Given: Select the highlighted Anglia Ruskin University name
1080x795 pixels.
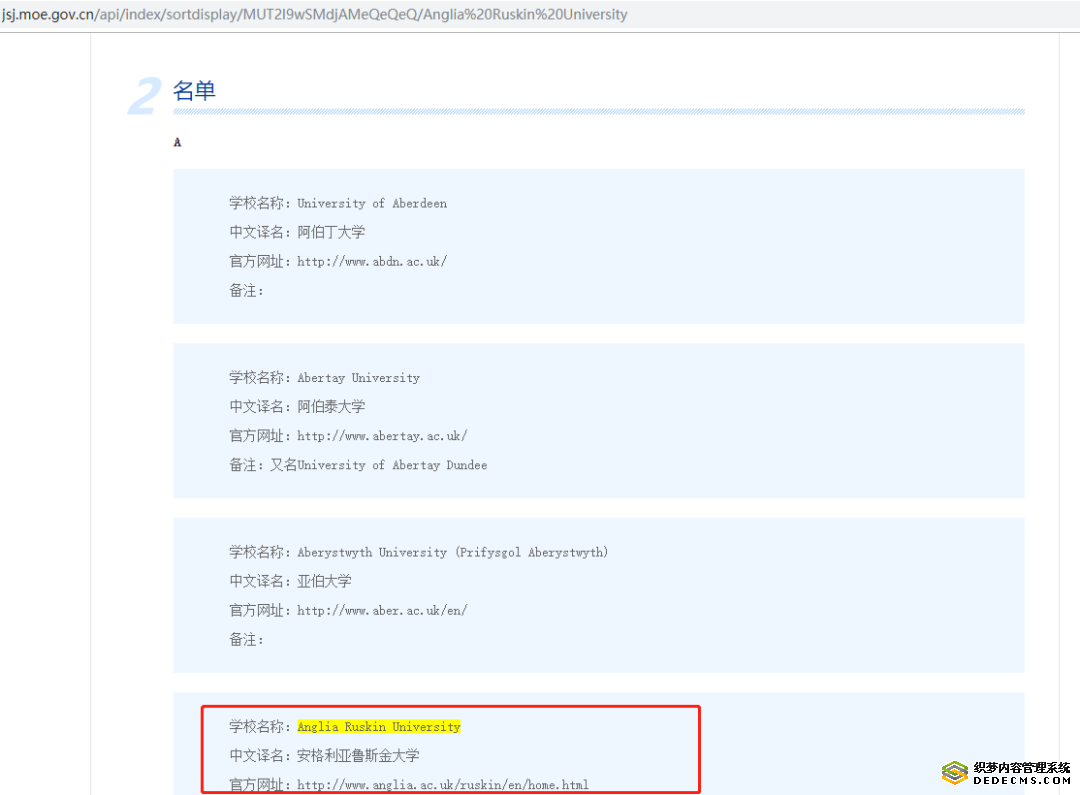Looking at the screenshot, I should [x=379, y=727].
